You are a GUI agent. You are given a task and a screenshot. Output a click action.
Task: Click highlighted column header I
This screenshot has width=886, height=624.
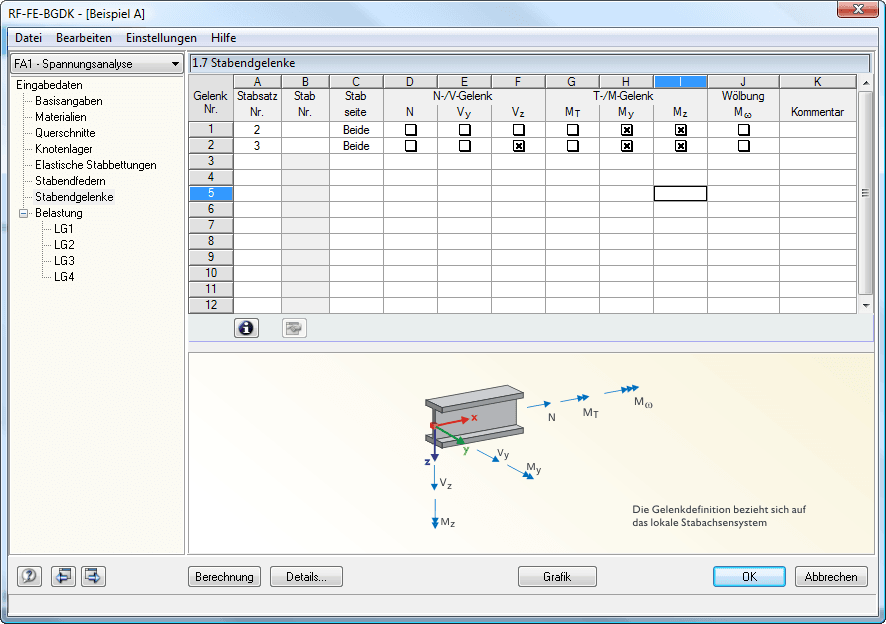[680, 82]
